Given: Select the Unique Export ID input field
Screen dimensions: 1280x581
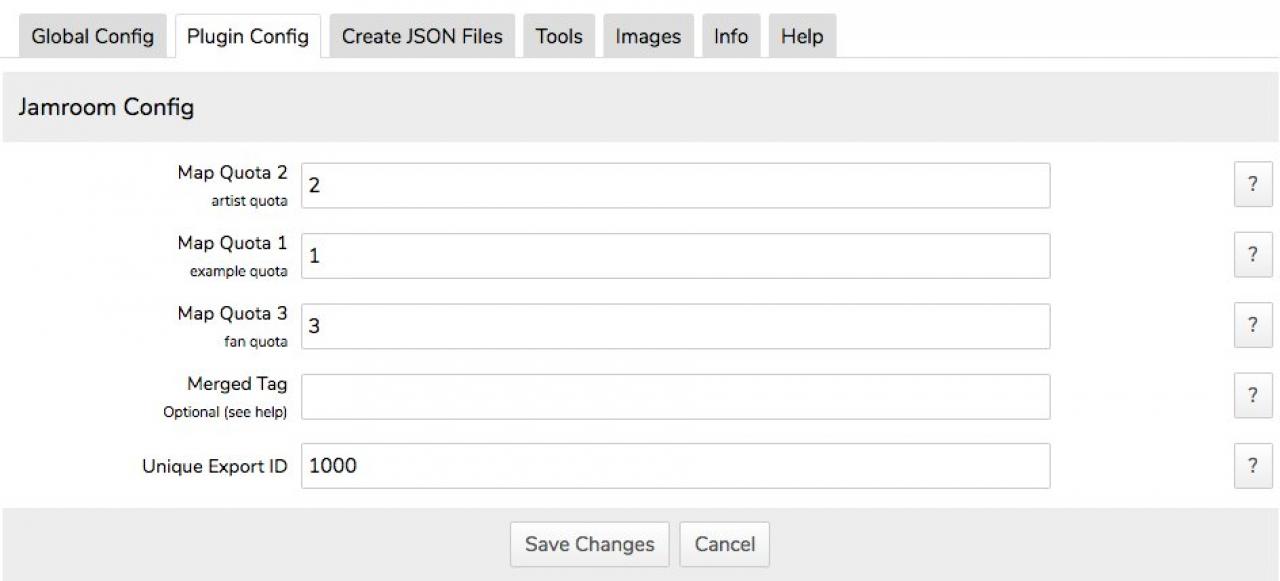Looking at the screenshot, I should [676, 466].
